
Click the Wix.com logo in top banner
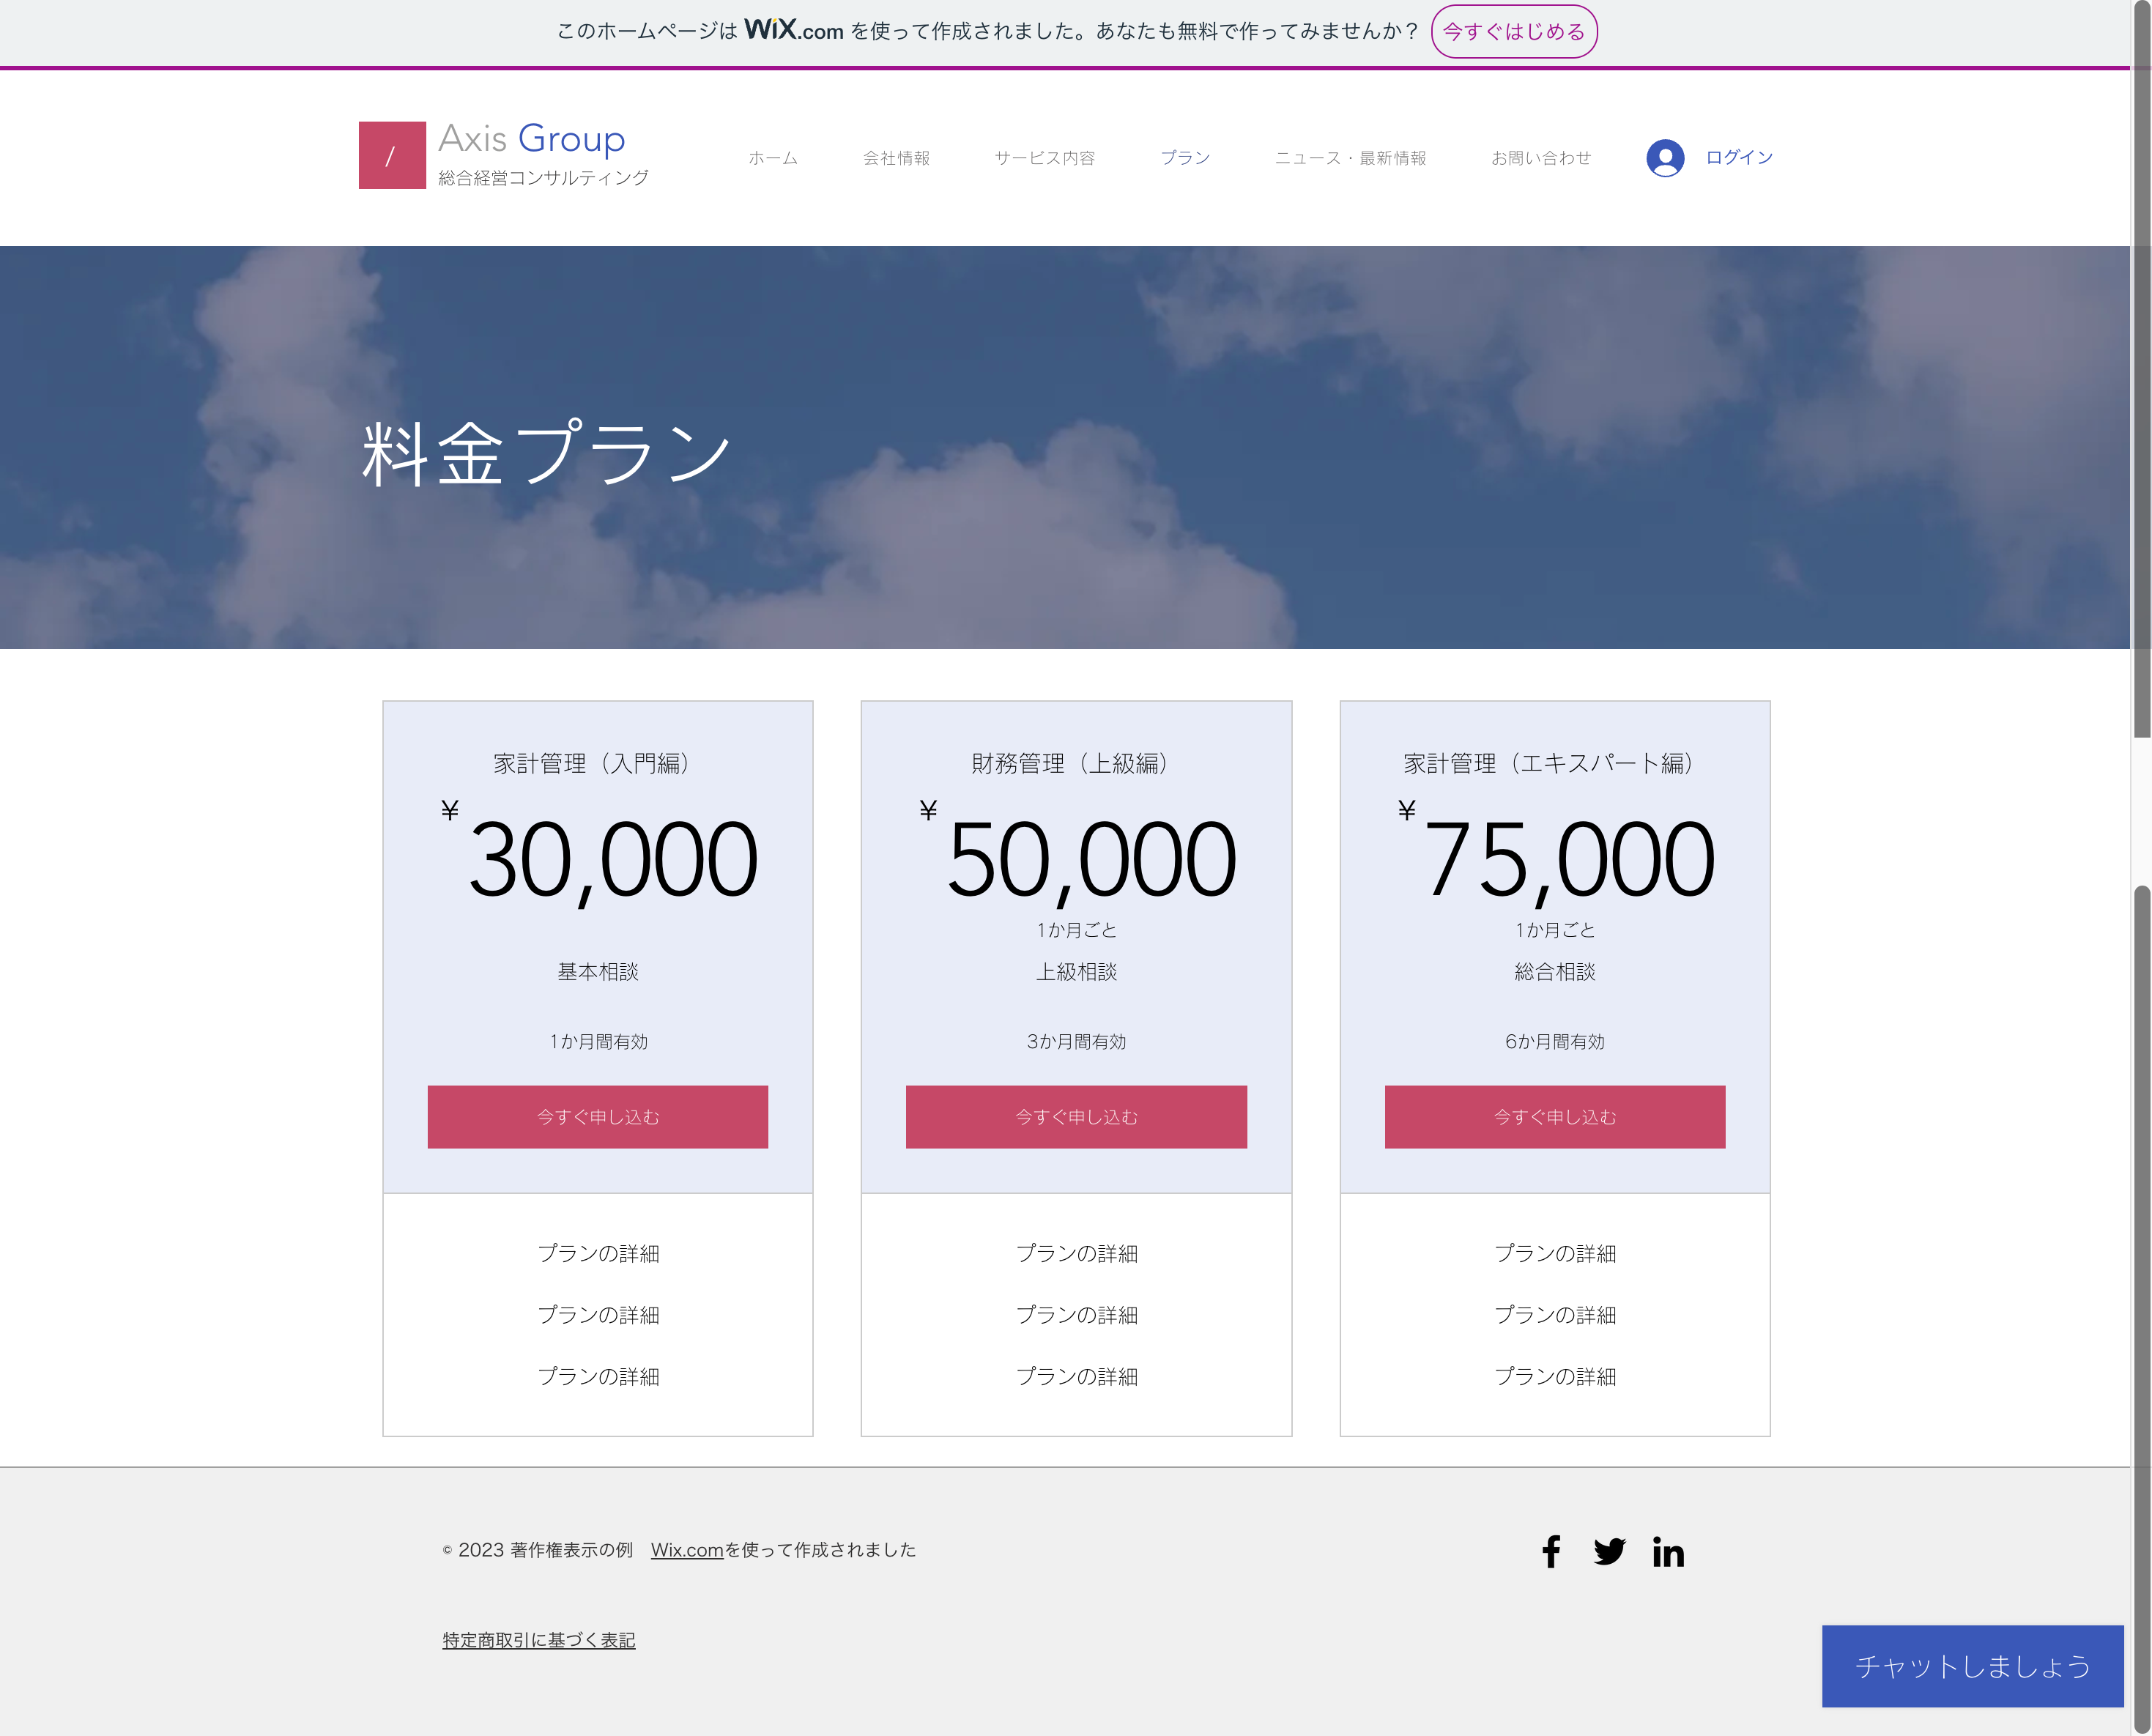pyautogui.click(x=795, y=31)
